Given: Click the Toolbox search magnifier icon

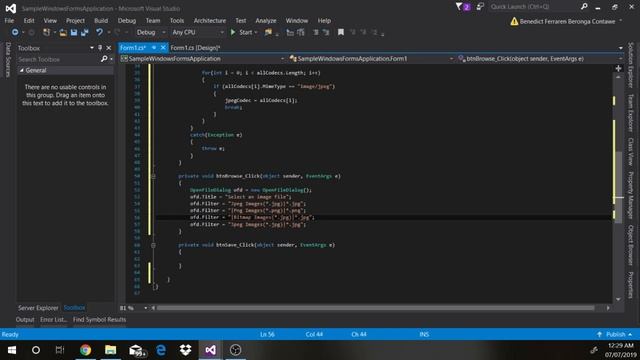Looking at the screenshot, I should point(104,59).
